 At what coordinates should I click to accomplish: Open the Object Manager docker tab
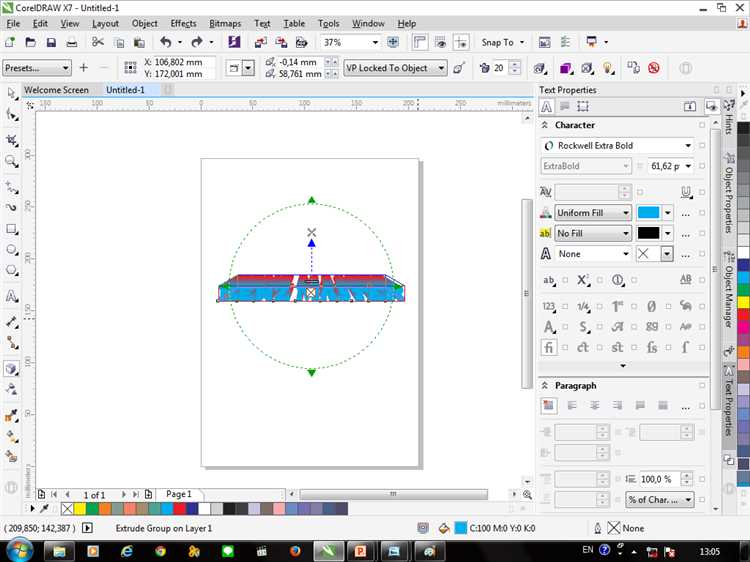(x=728, y=290)
